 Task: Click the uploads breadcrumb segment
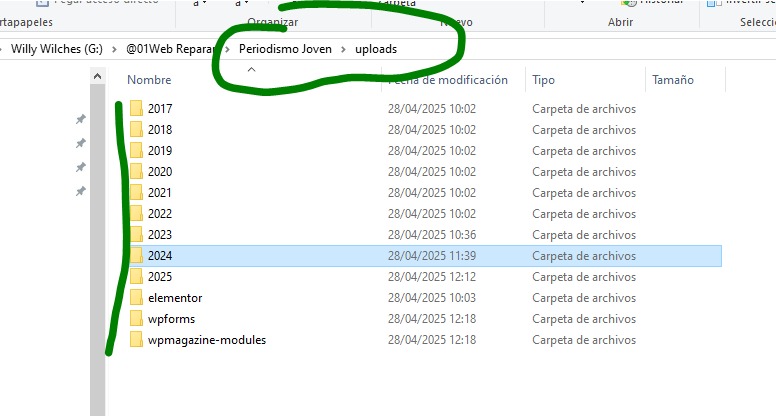pos(375,49)
